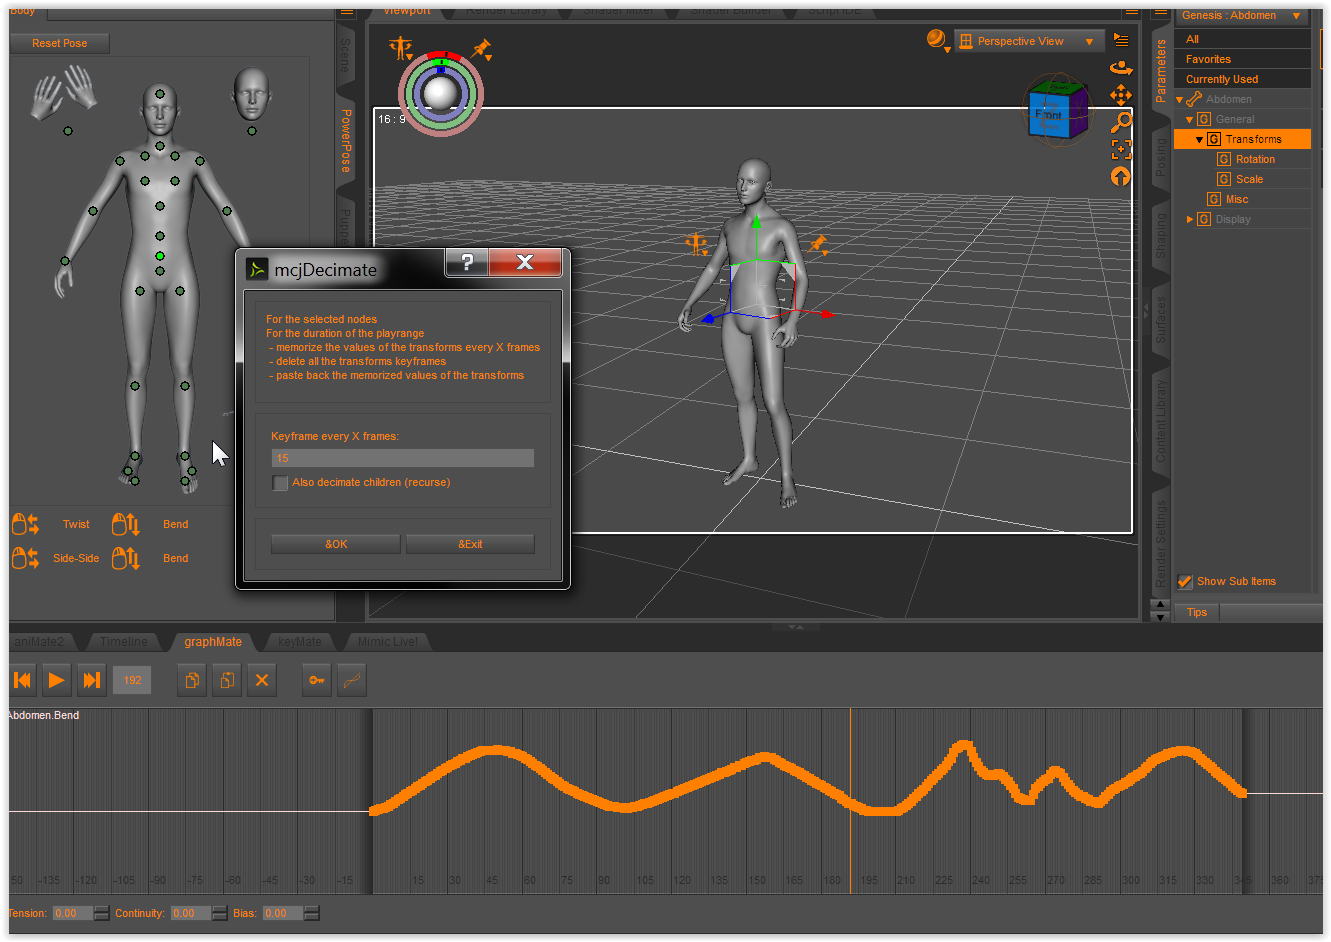Image resolution: width=1331 pixels, height=942 pixels.
Task: Click the Tension value field
Action: (x=72, y=913)
